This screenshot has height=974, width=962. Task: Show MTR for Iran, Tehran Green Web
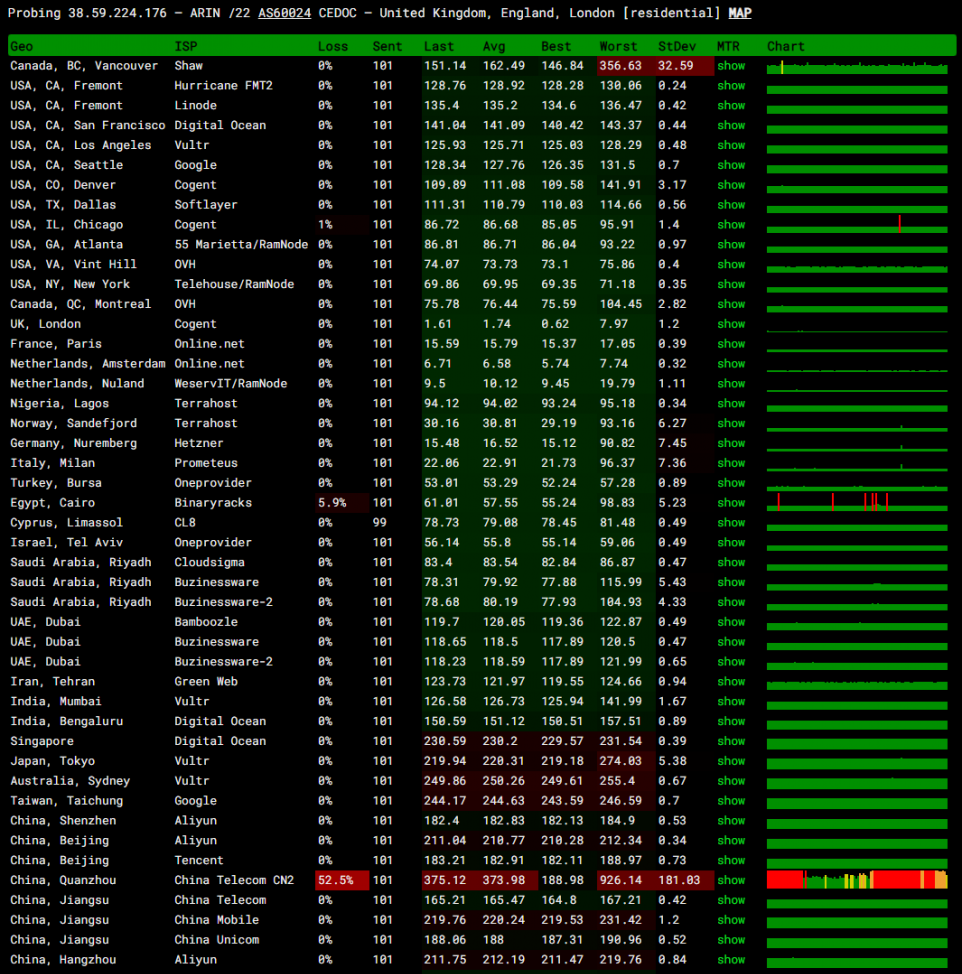point(731,682)
